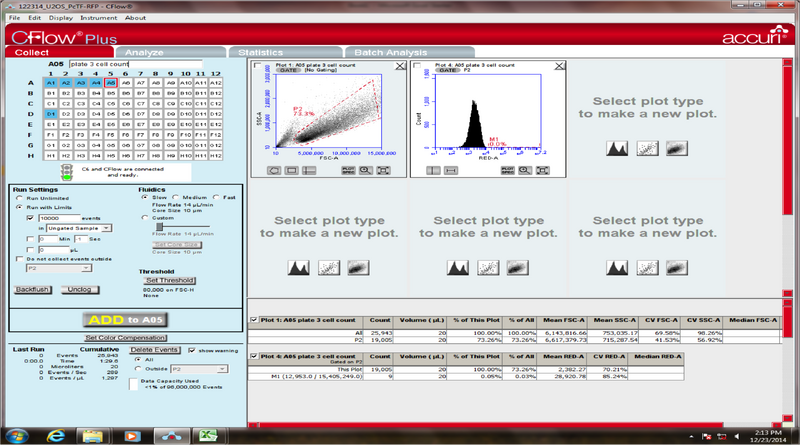Switch to the Statistics tab
Image resolution: width=800 pixels, height=445 pixels.
[286, 52]
